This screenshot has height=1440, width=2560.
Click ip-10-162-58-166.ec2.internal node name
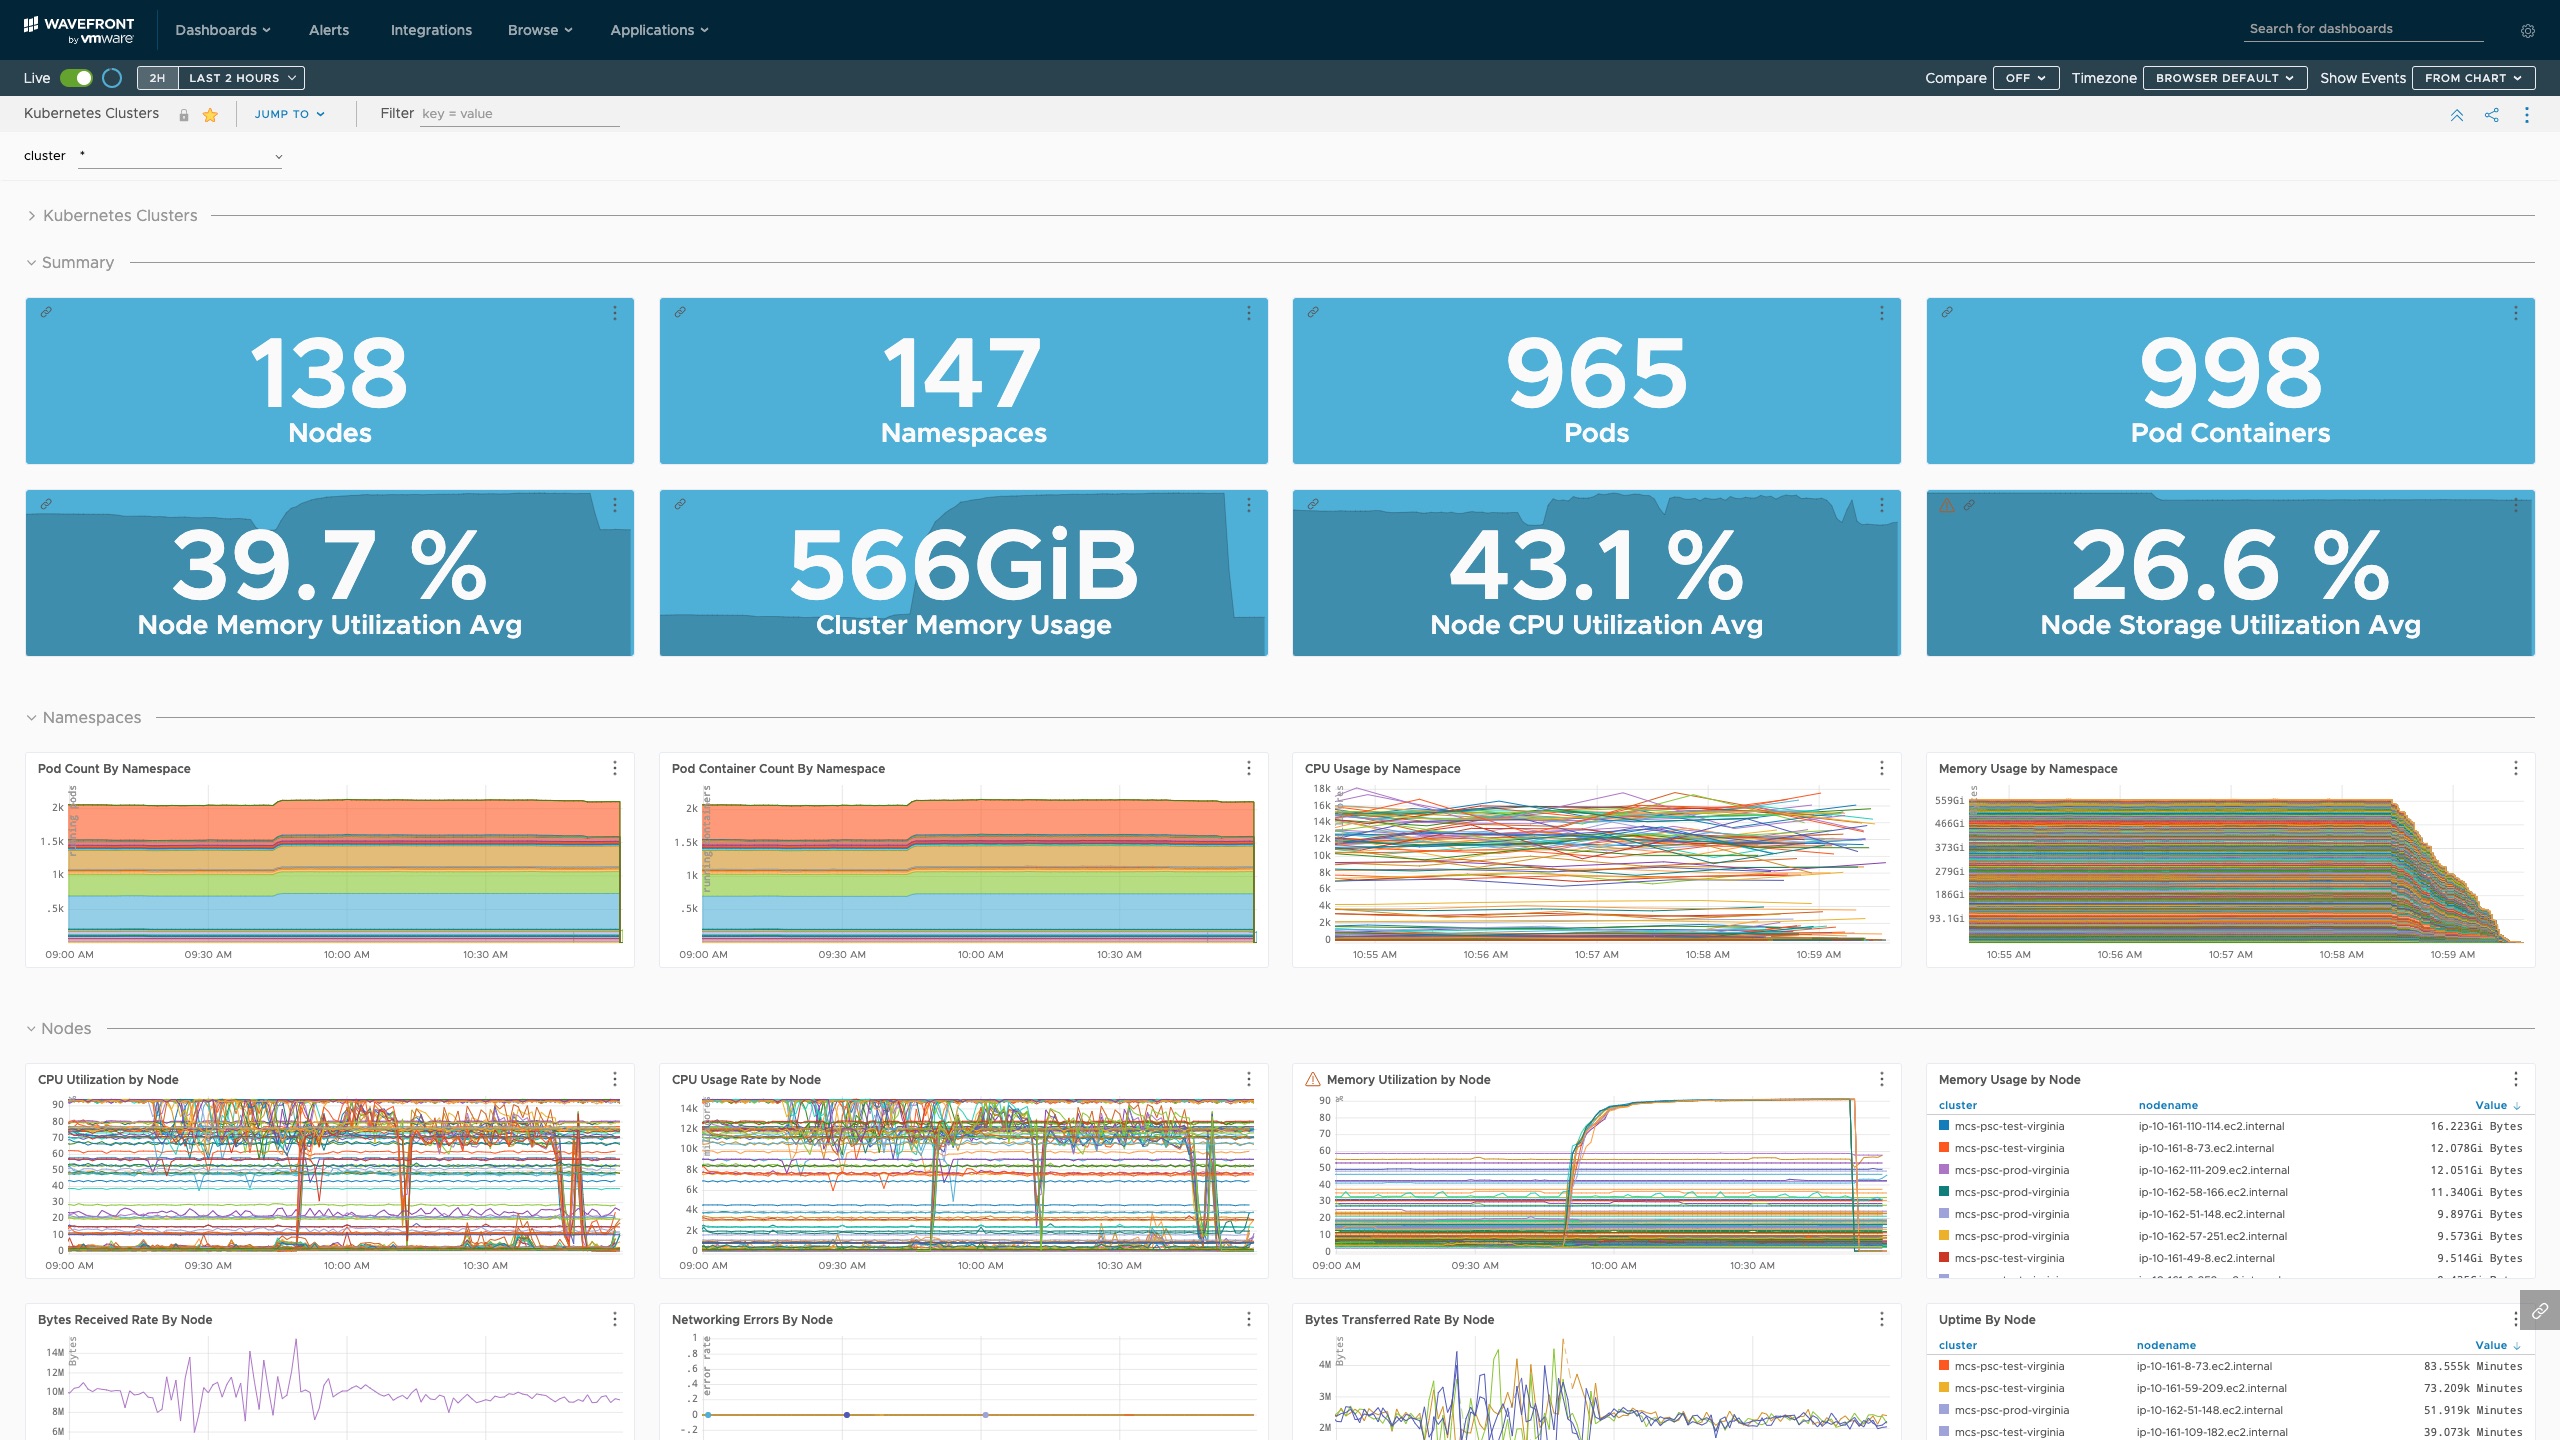click(x=2213, y=1192)
